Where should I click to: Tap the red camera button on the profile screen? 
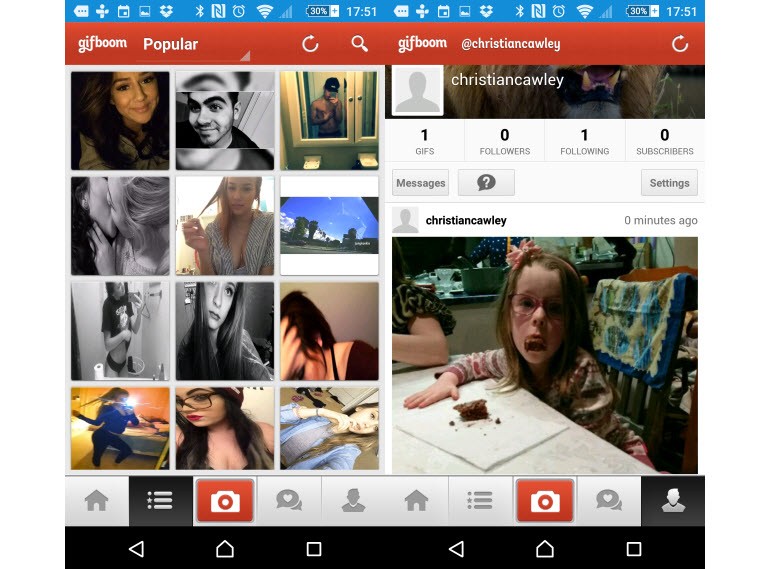[x=545, y=501]
